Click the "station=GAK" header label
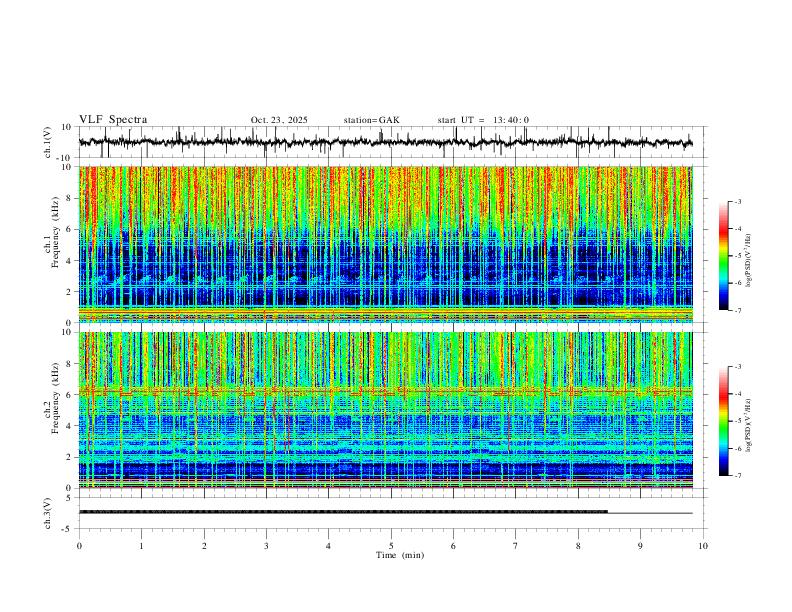Image resolution: width=792 pixels, height=612 pixels. (371, 120)
